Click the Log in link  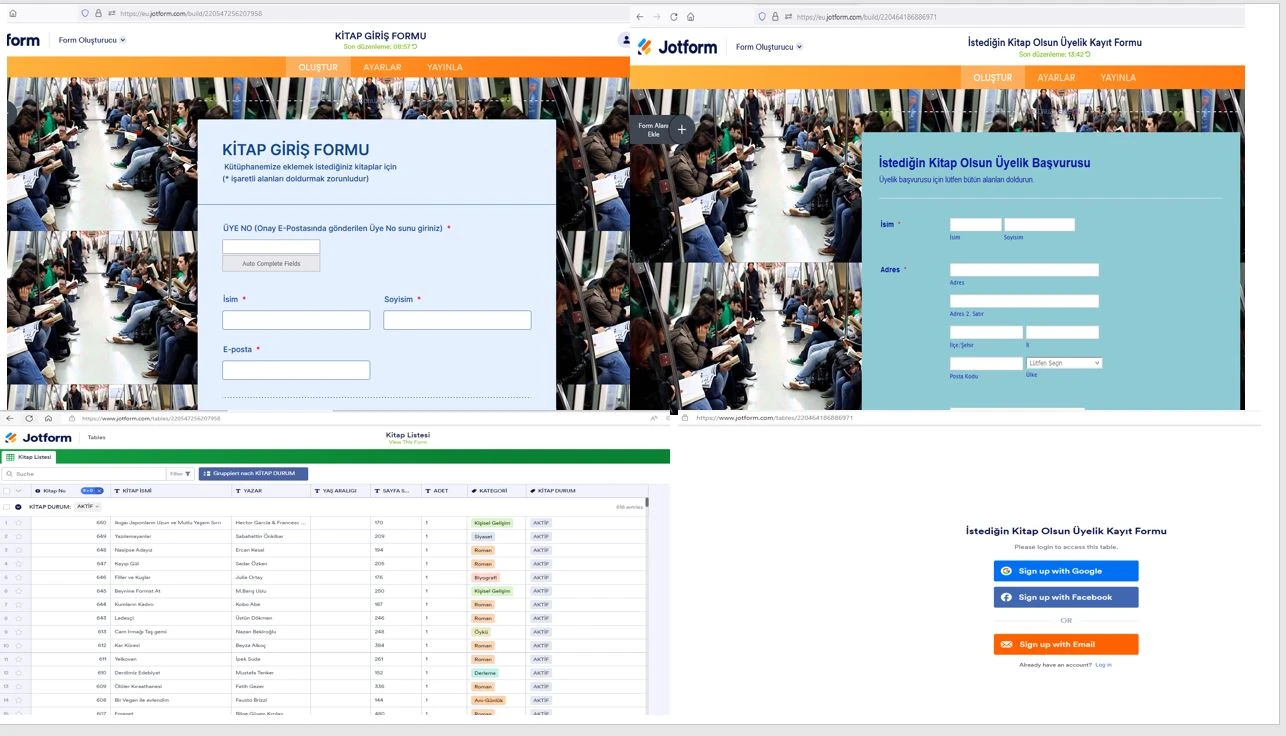tap(1103, 664)
